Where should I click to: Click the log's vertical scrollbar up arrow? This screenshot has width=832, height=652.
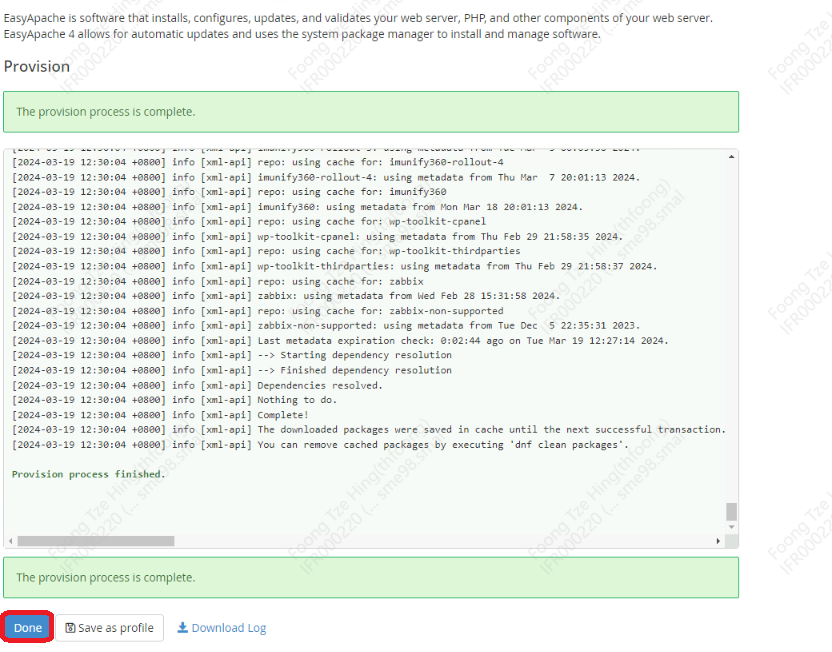pyautogui.click(x=731, y=157)
